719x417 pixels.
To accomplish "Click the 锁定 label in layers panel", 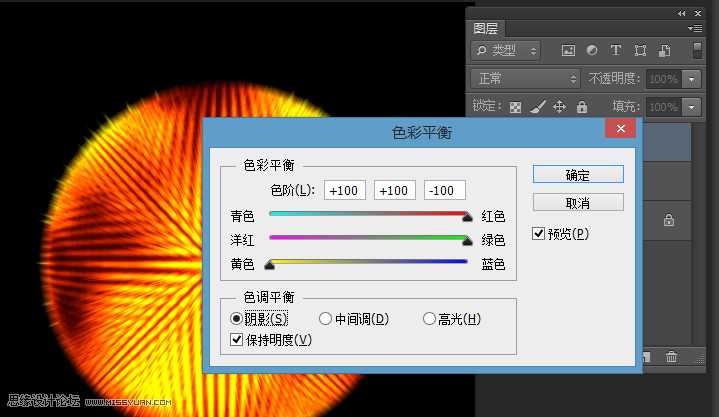I will click(487, 106).
